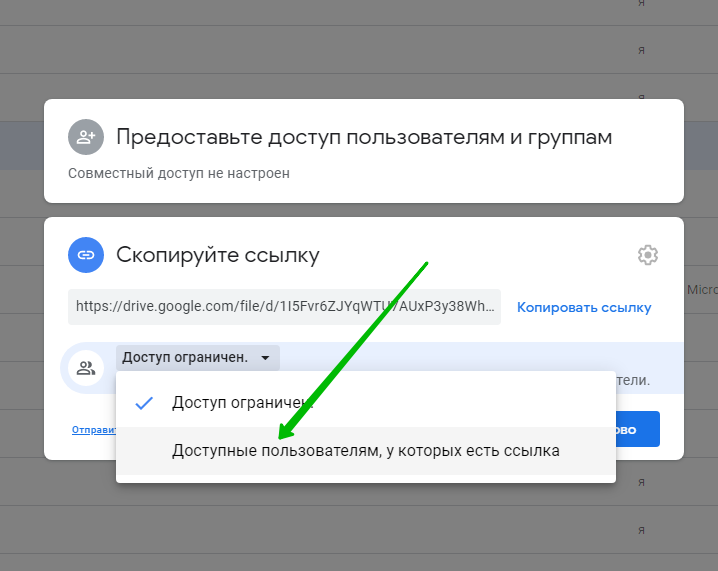Click Совместный доступ не настроен text
This screenshot has height=571, width=718.
pyautogui.click(x=179, y=174)
